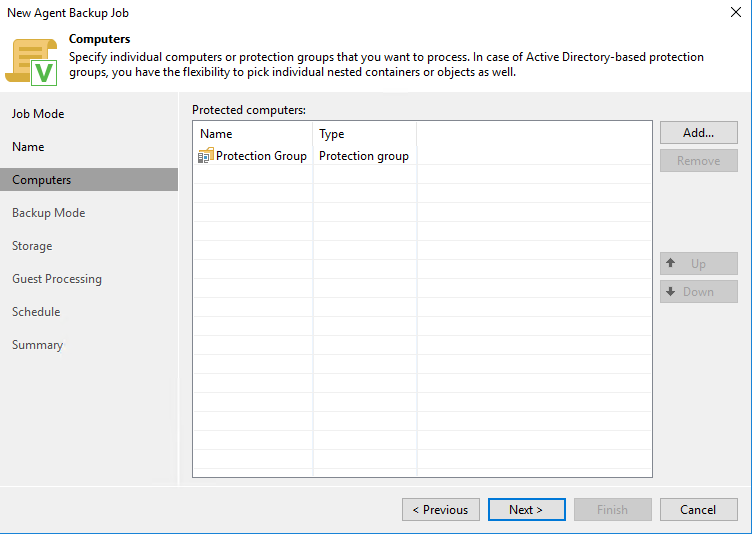Click the Veeam scroll wizard header icon
Screen dimensions: 753x534
[x=32, y=59]
